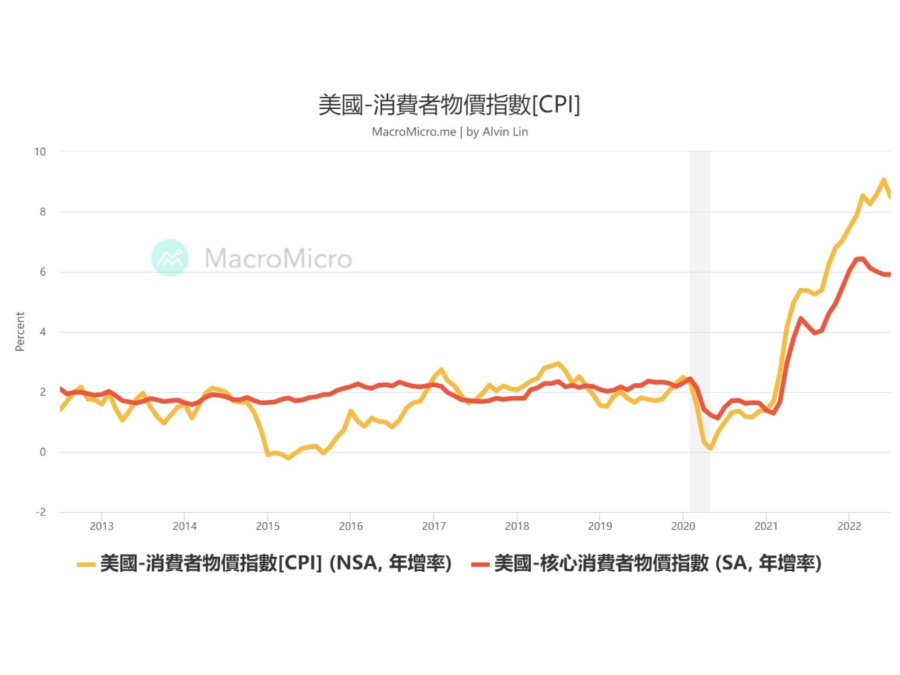Click the MacroMicro watermark text
The image size is (900, 675).
[278, 259]
